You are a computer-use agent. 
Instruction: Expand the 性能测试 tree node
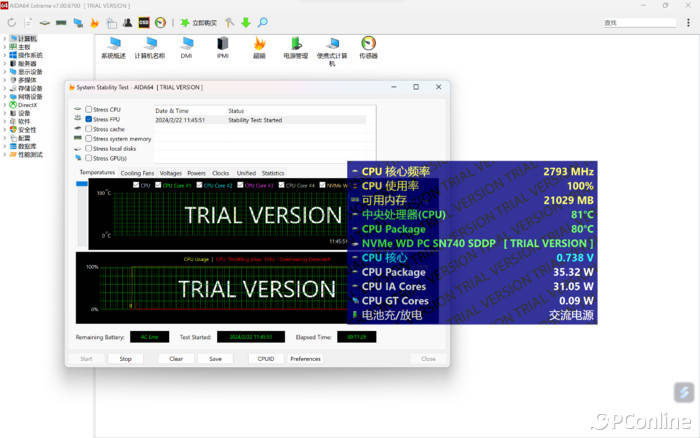[x=5, y=154]
